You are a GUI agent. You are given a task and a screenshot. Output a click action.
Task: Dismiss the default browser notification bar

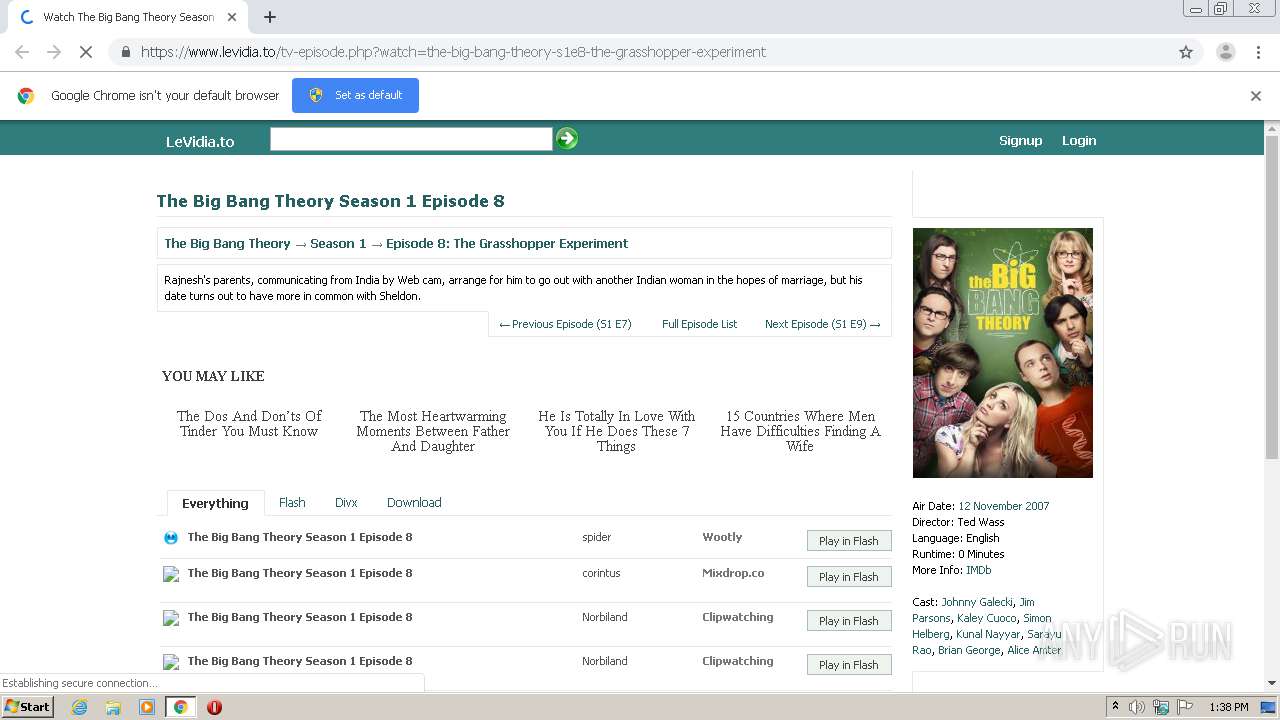click(x=1256, y=96)
